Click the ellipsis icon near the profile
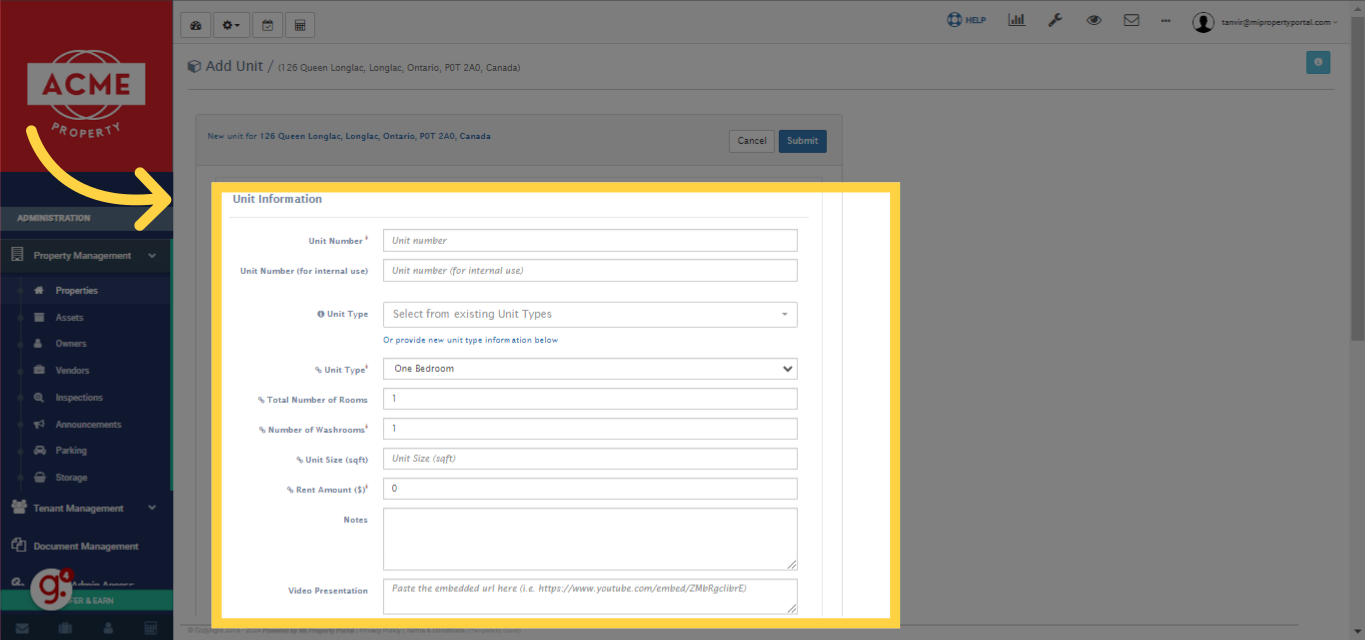 point(1165,20)
